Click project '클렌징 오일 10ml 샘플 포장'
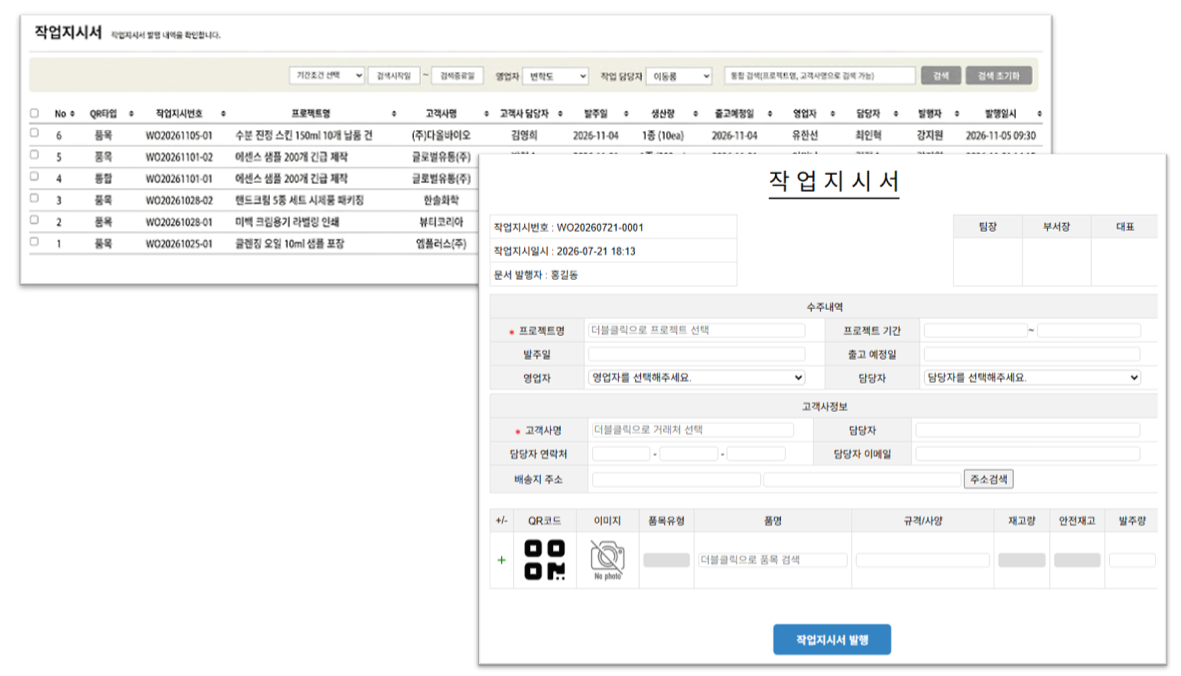The width and height of the screenshot is (1181, 676). pyautogui.click(x=289, y=244)
